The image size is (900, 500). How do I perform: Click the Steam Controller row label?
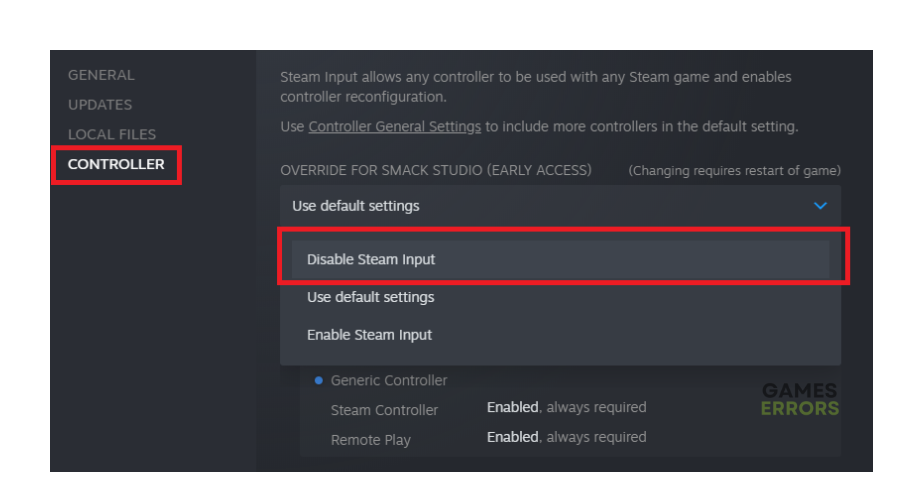click(384, 410)
